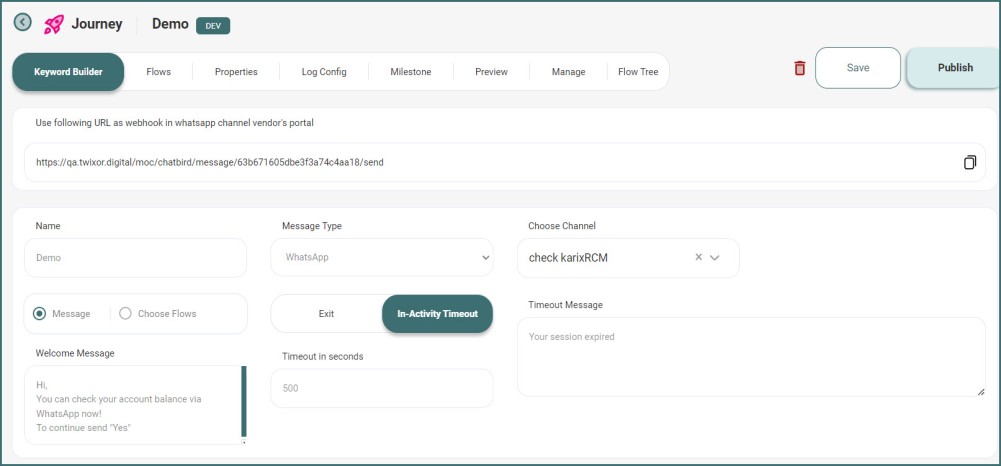The image size is (1001, 466).
Task: Publish the journey
Action: coord(954,68)
